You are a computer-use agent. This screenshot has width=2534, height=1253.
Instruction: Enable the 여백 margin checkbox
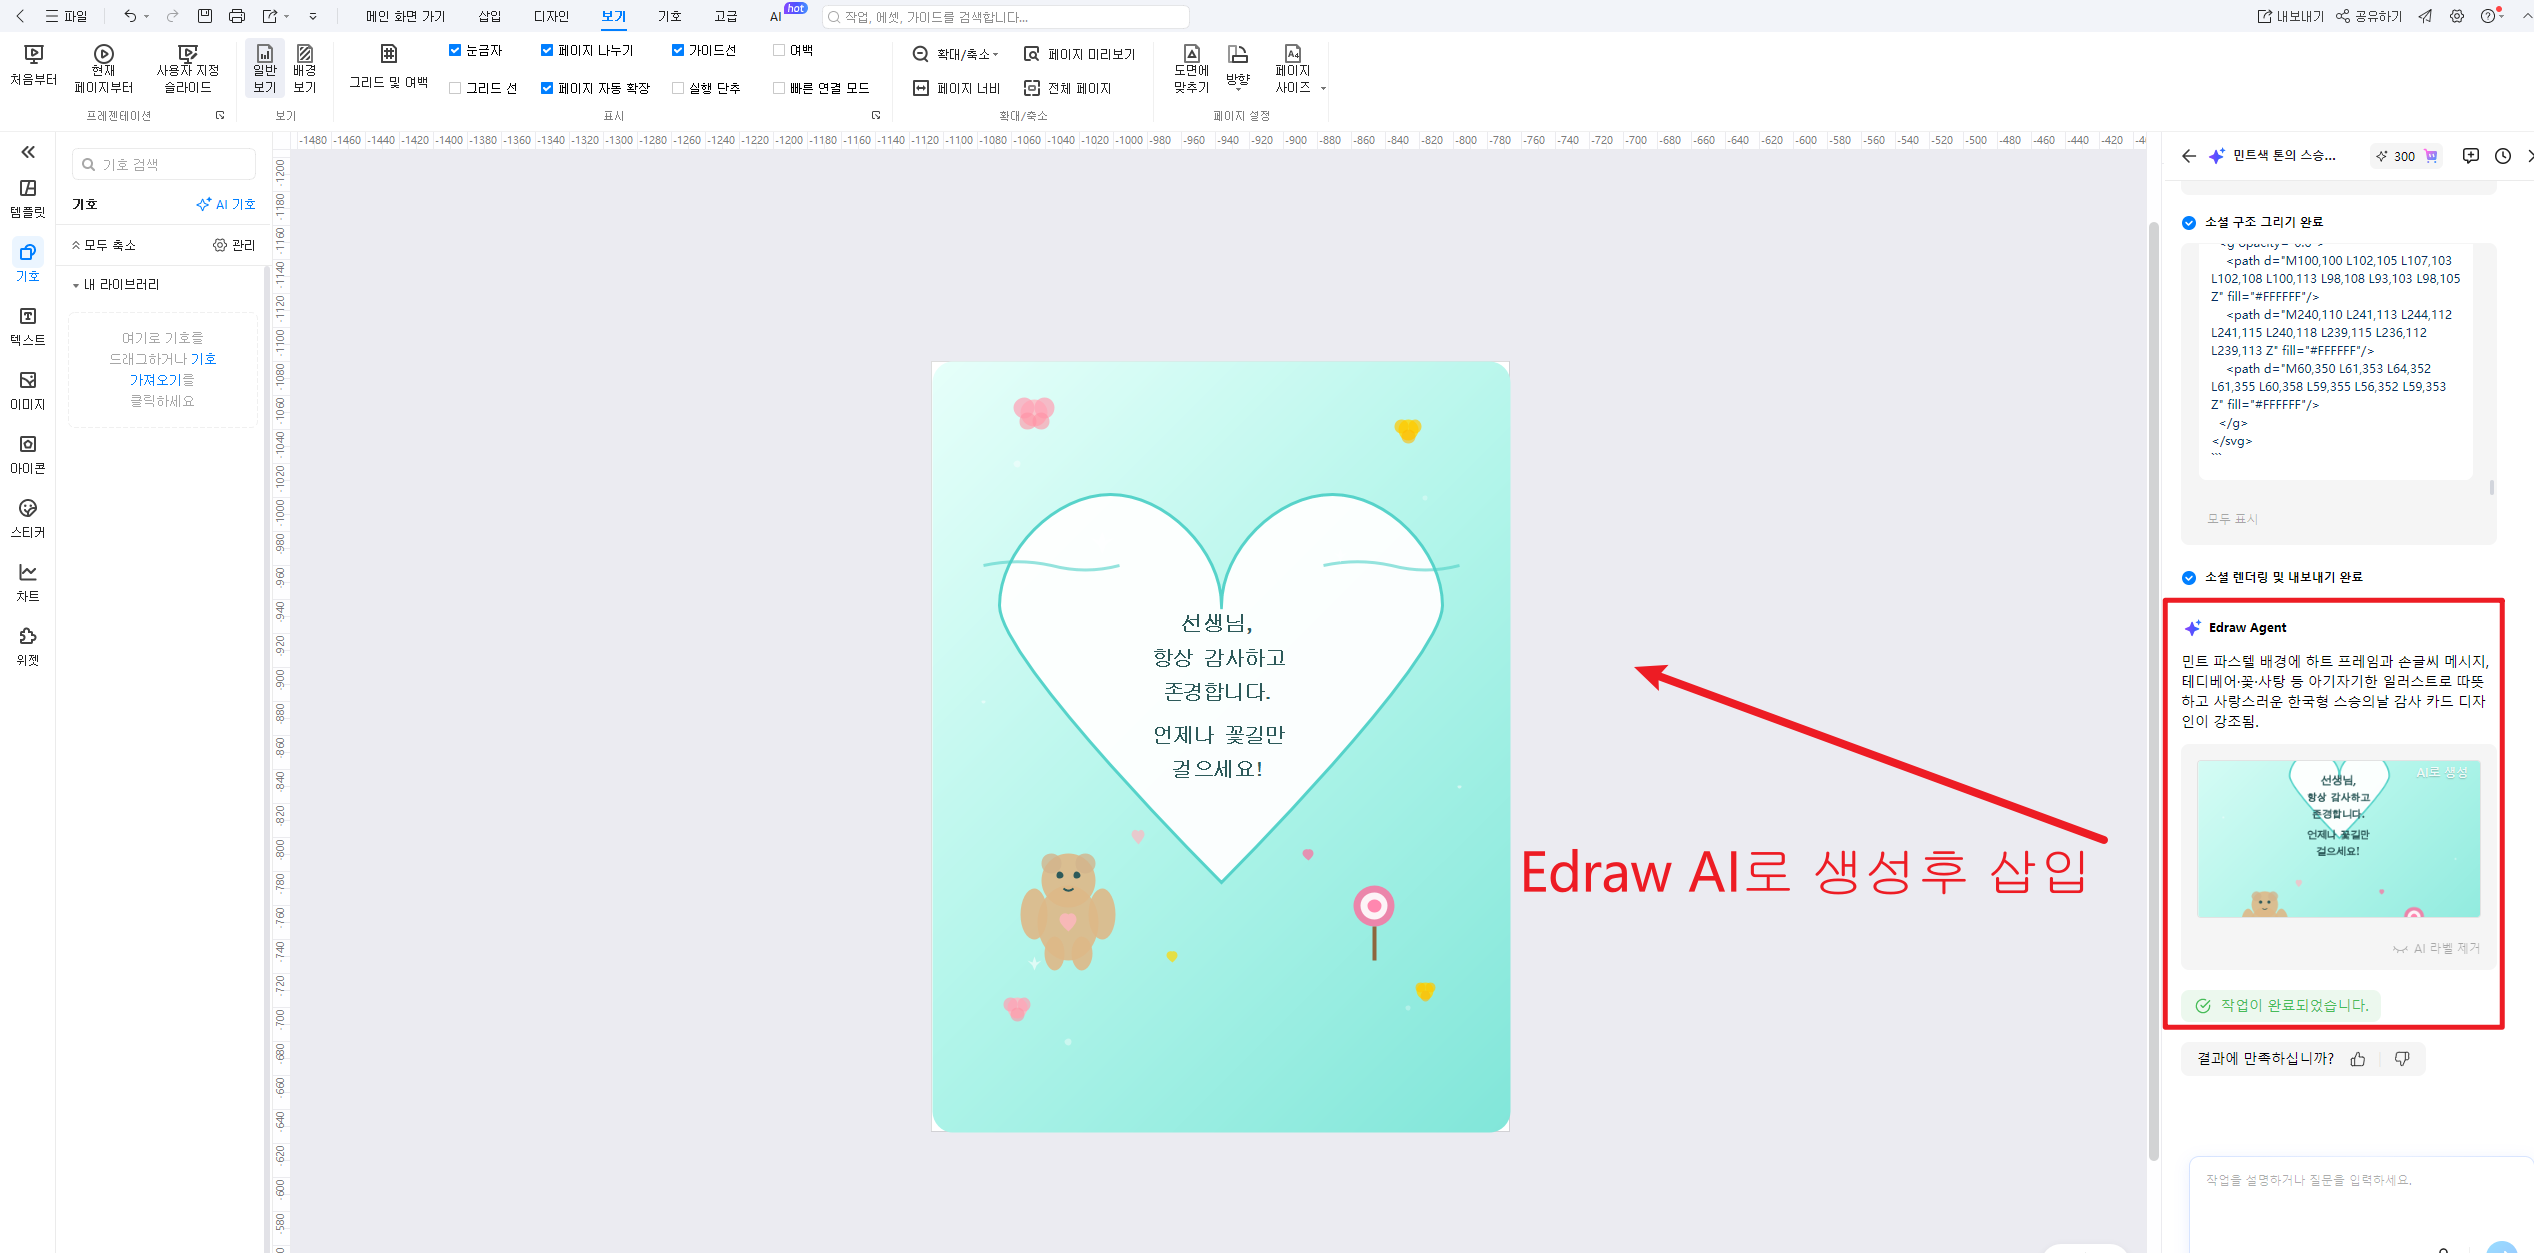pyautogui.click(x=778, y=49)
